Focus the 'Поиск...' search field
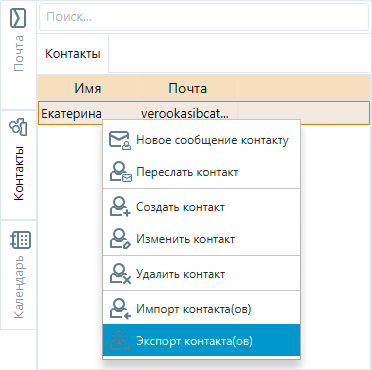Image resolution: width=372 pixels, height=370 pixels. click(204, 17)
